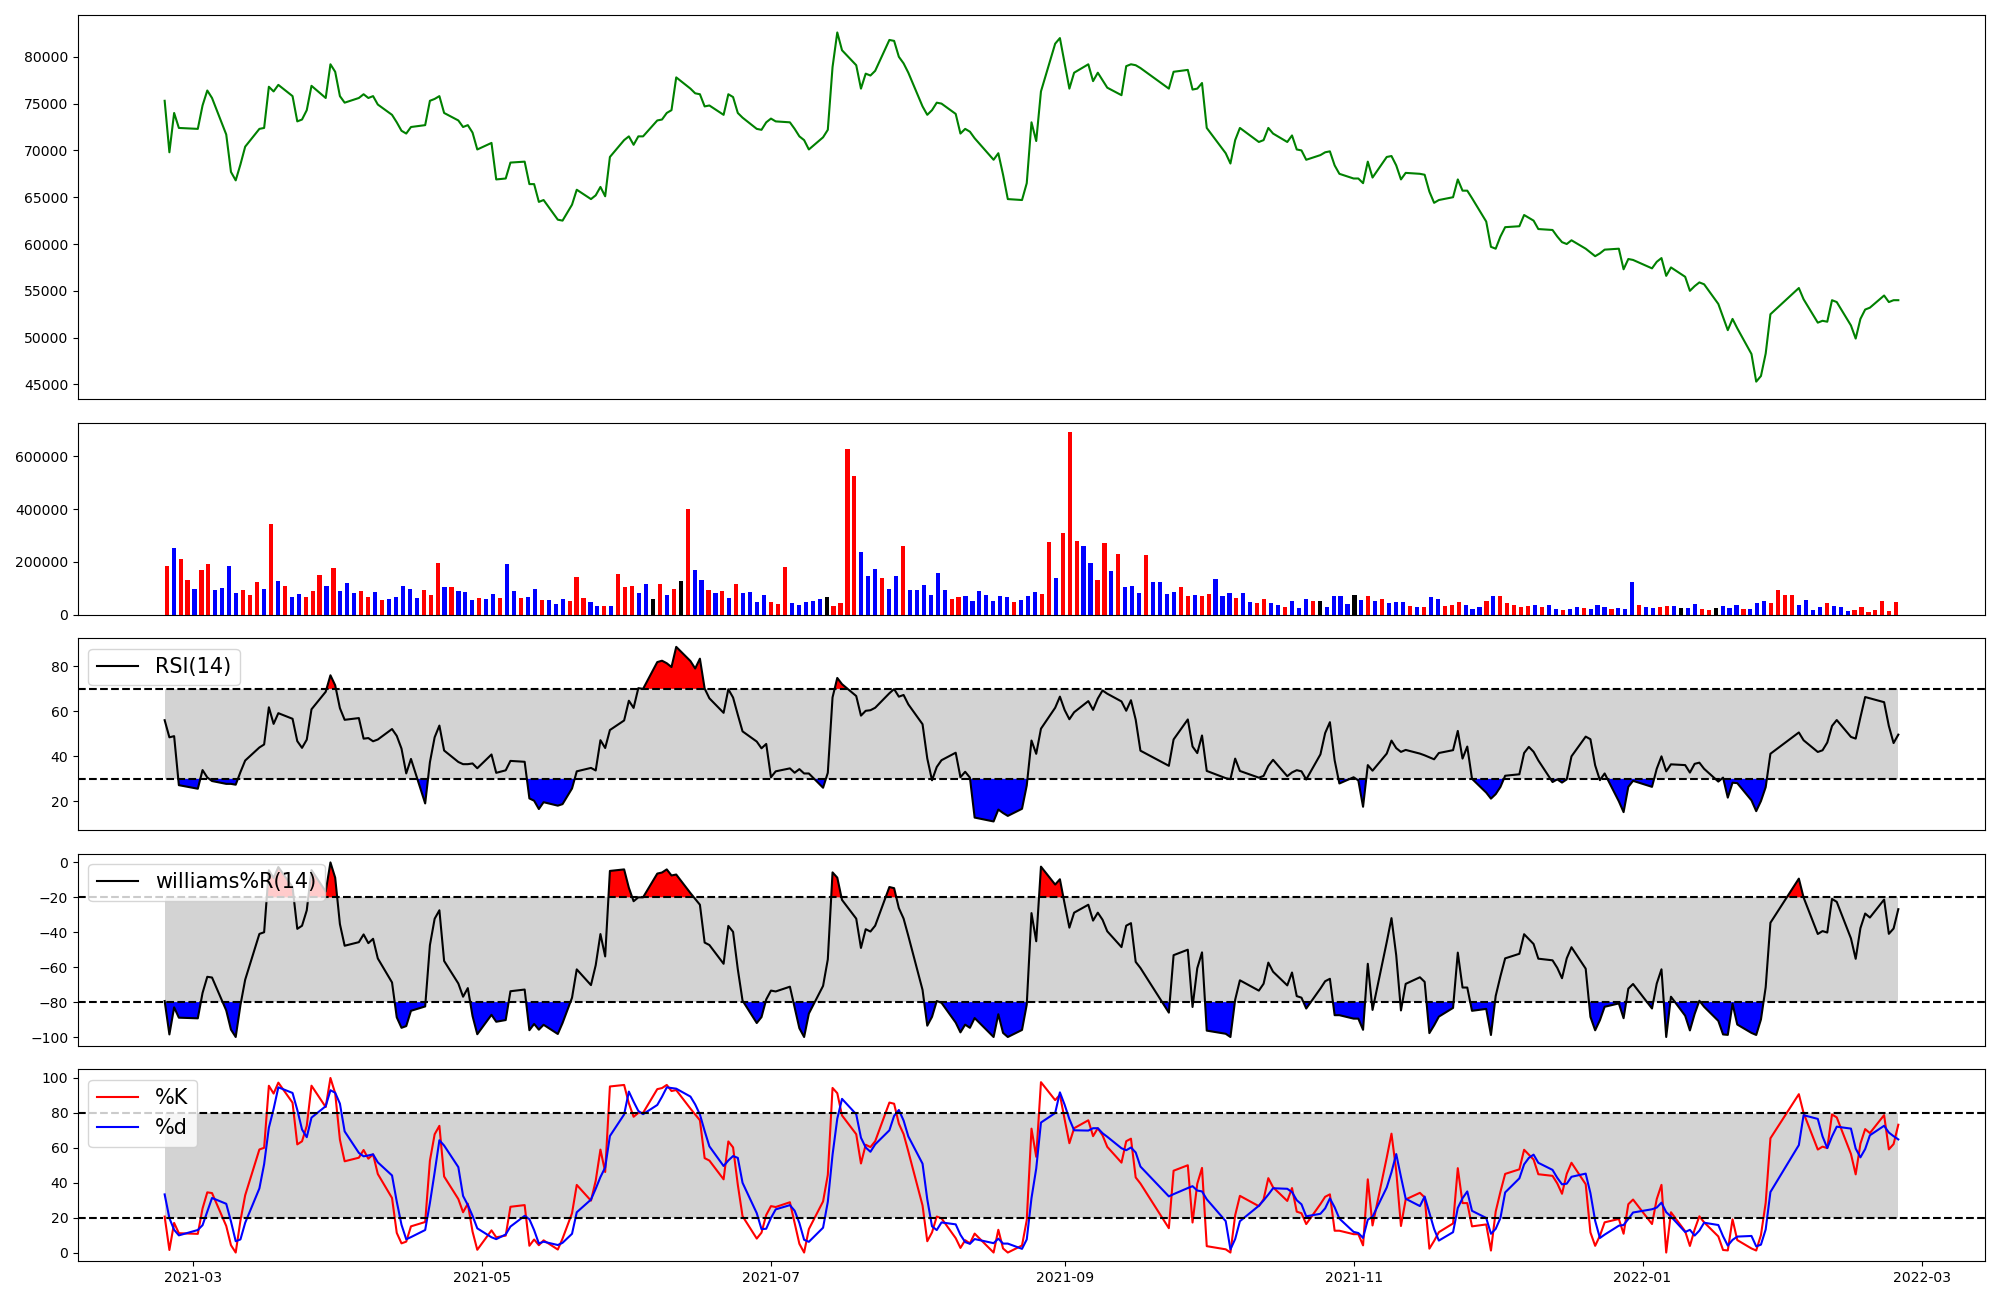Image resolution: width=2000 pixels, height=1300 pixels.
Task: Click the RSI(14) legend label
Action: [x=192, y=666]
